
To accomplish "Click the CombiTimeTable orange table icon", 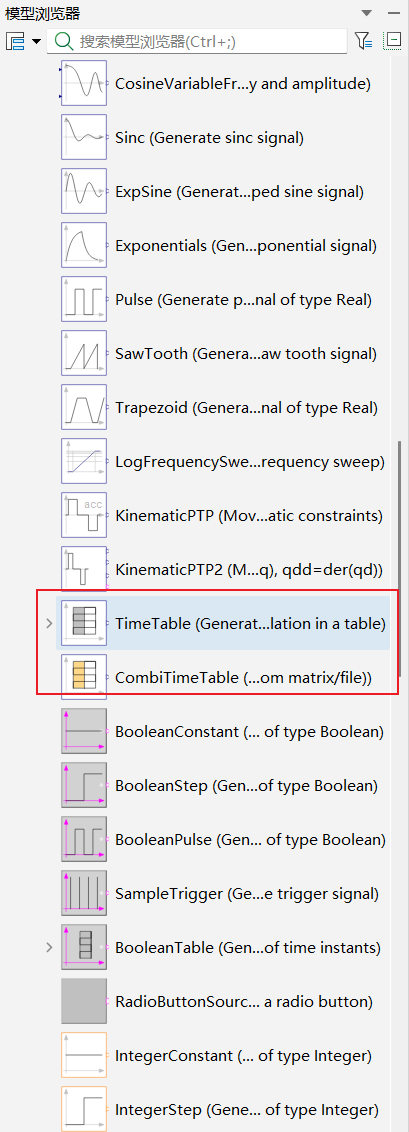I will [x=84, y=677].
